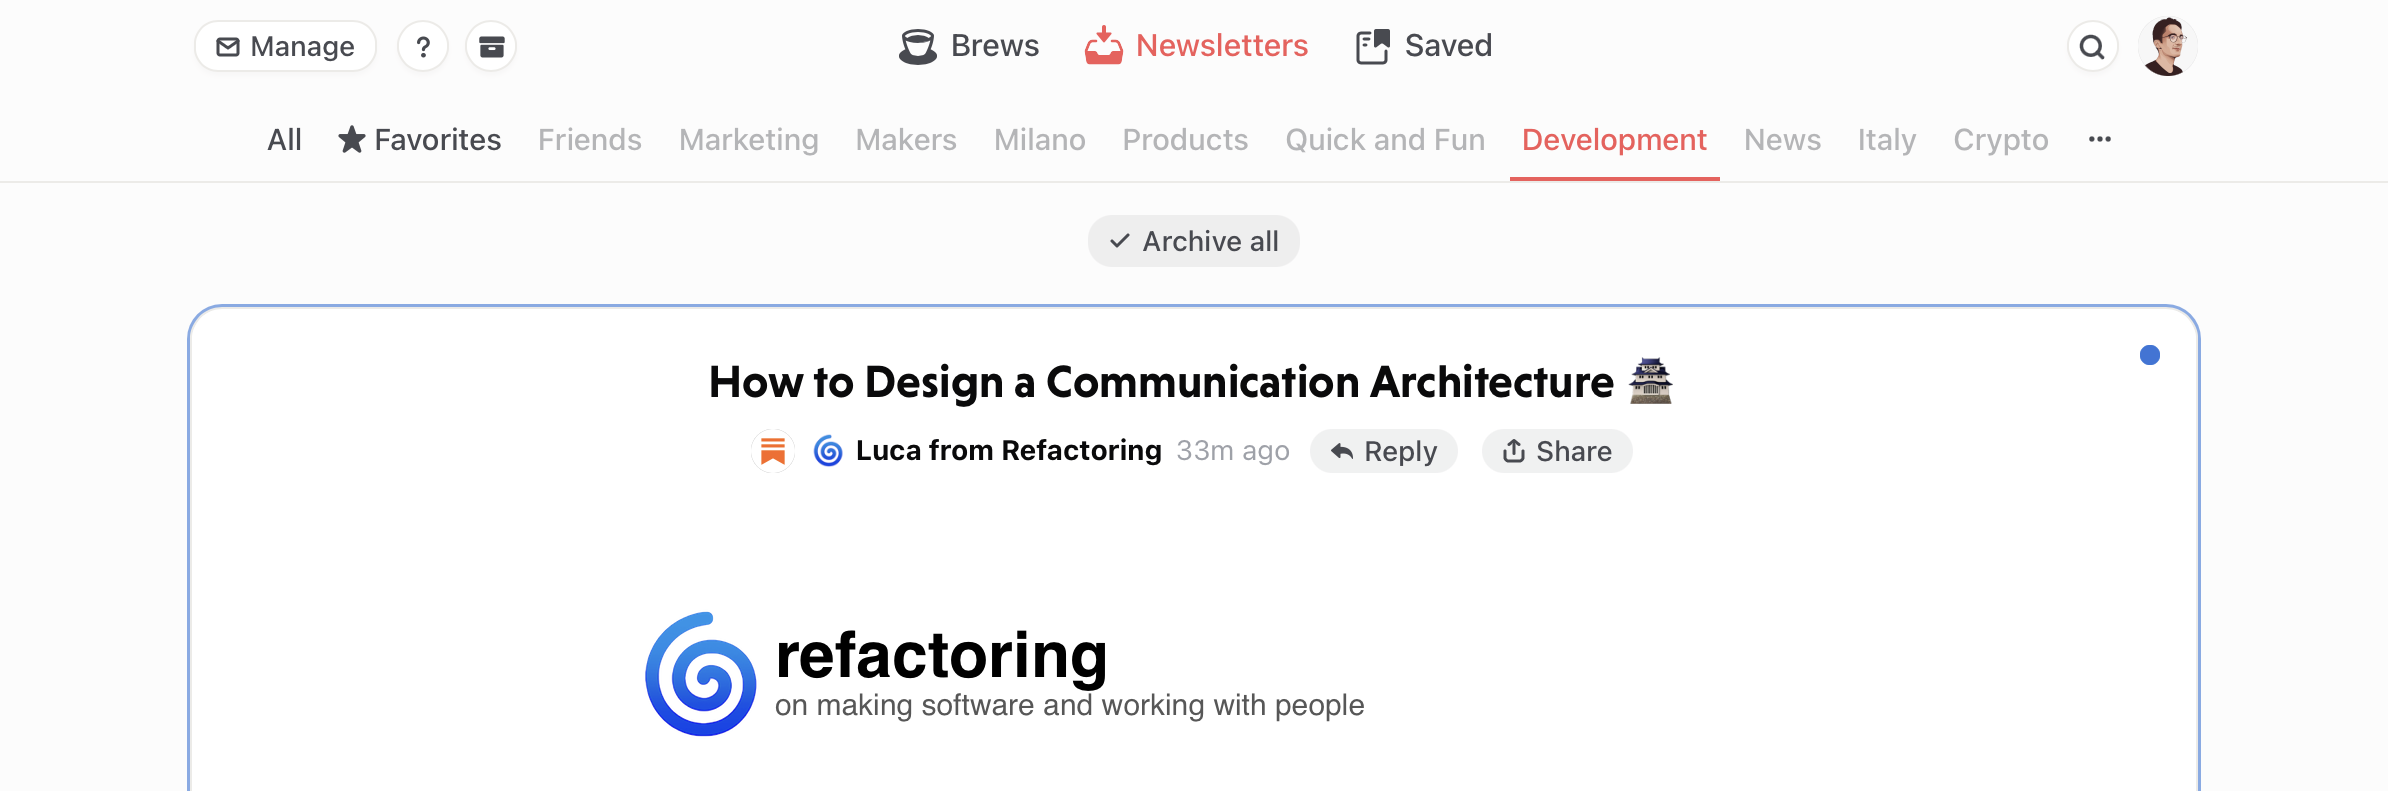Select the Development tab
This screenshot has width=2388, height=791.
1614,140
